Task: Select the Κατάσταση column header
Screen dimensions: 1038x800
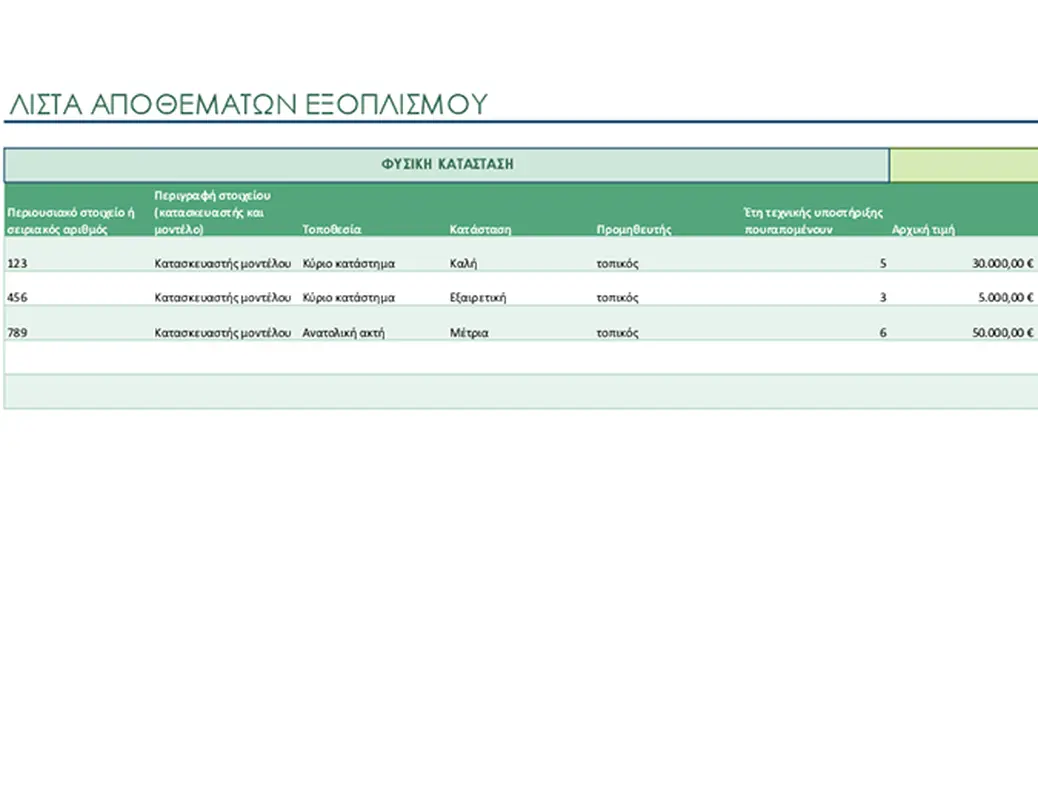Action: [481, 229]
